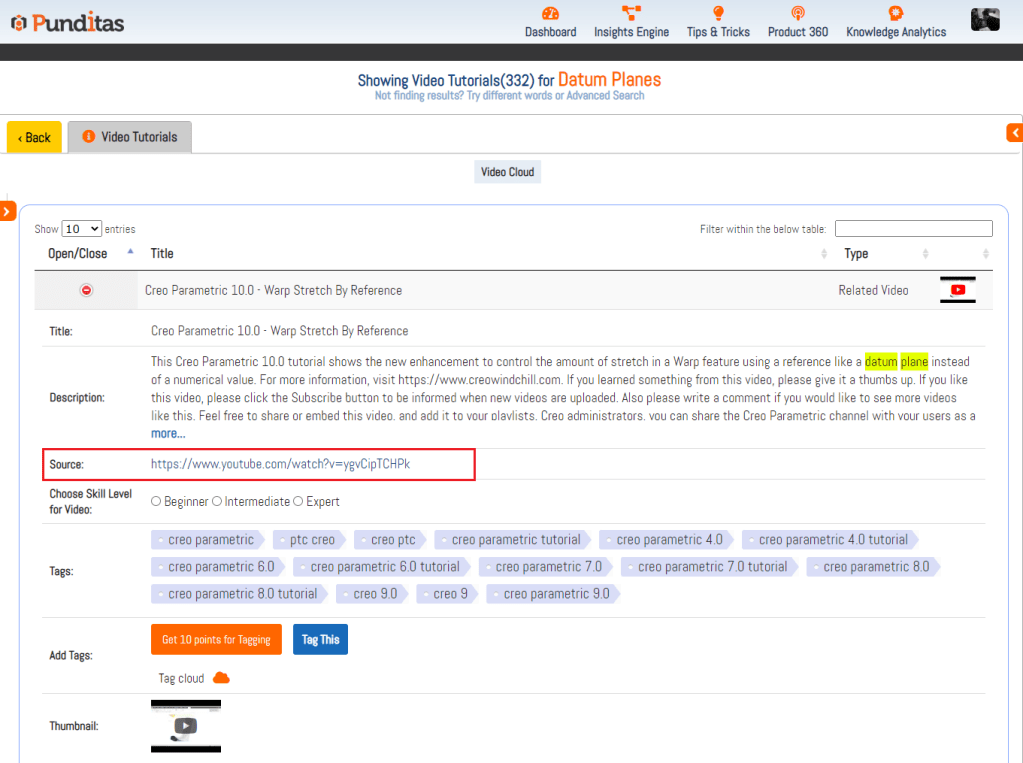Select the Intermediate skill level
This screenshot has height=763, width=1023.
tap(217, 501)
